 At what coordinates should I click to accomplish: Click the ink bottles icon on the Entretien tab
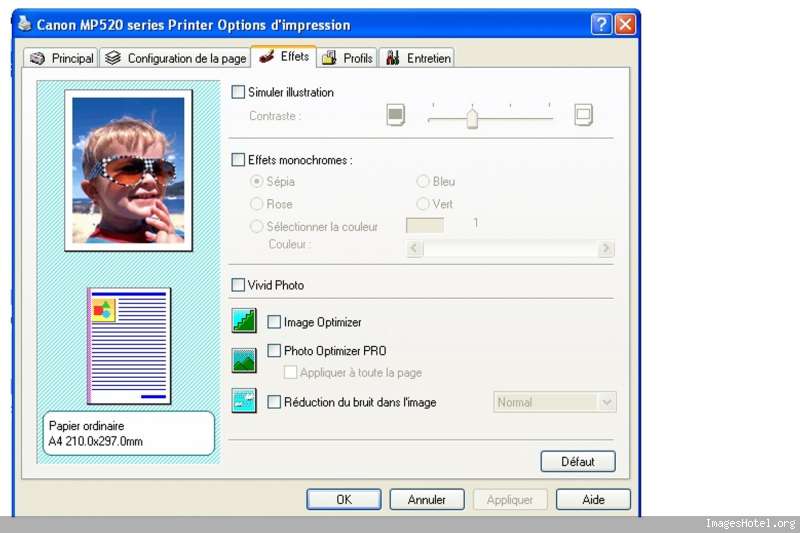pos(392,58)
